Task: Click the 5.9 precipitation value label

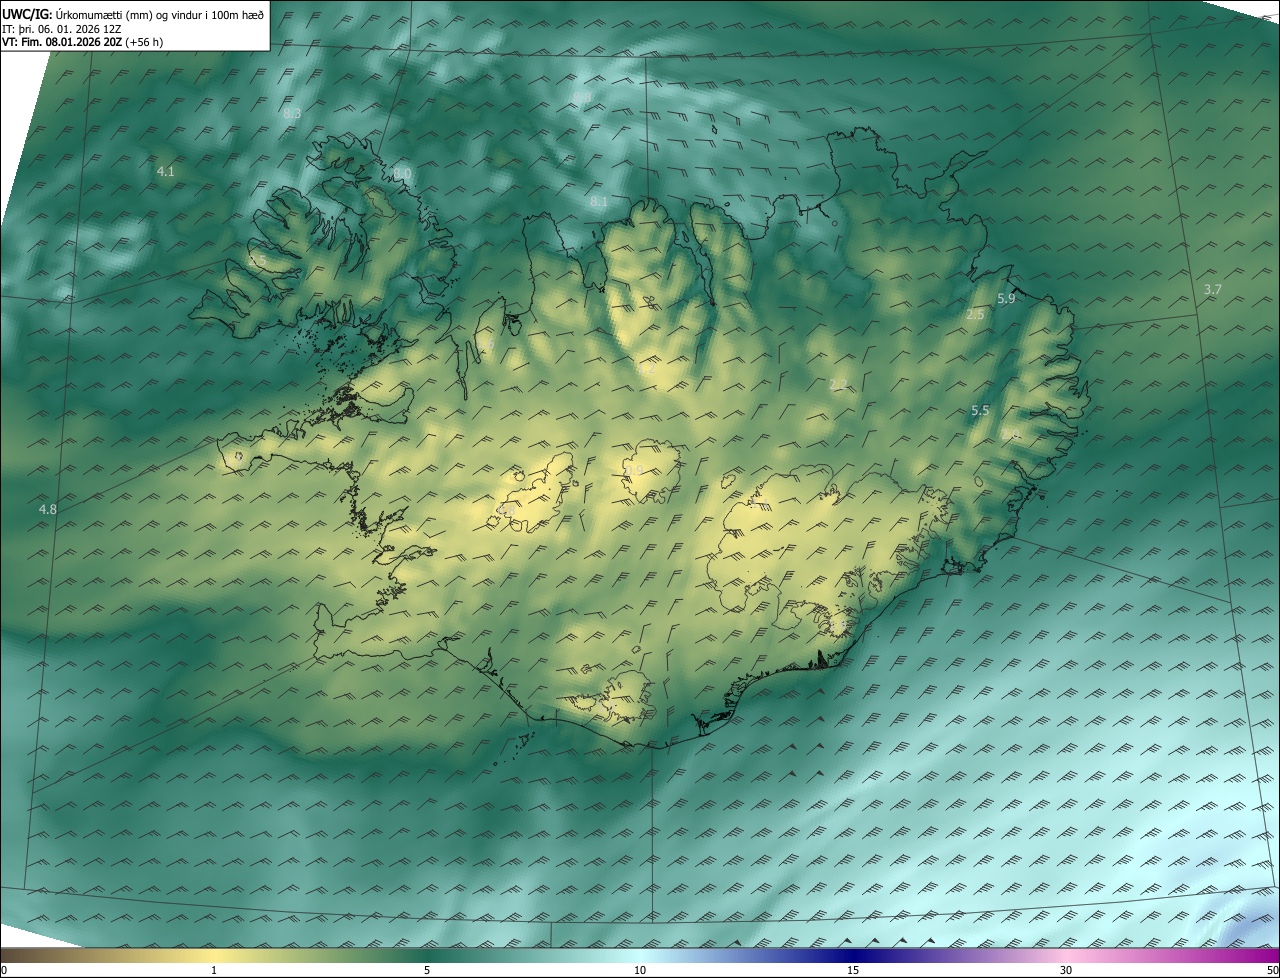Action: point(1007,299)
